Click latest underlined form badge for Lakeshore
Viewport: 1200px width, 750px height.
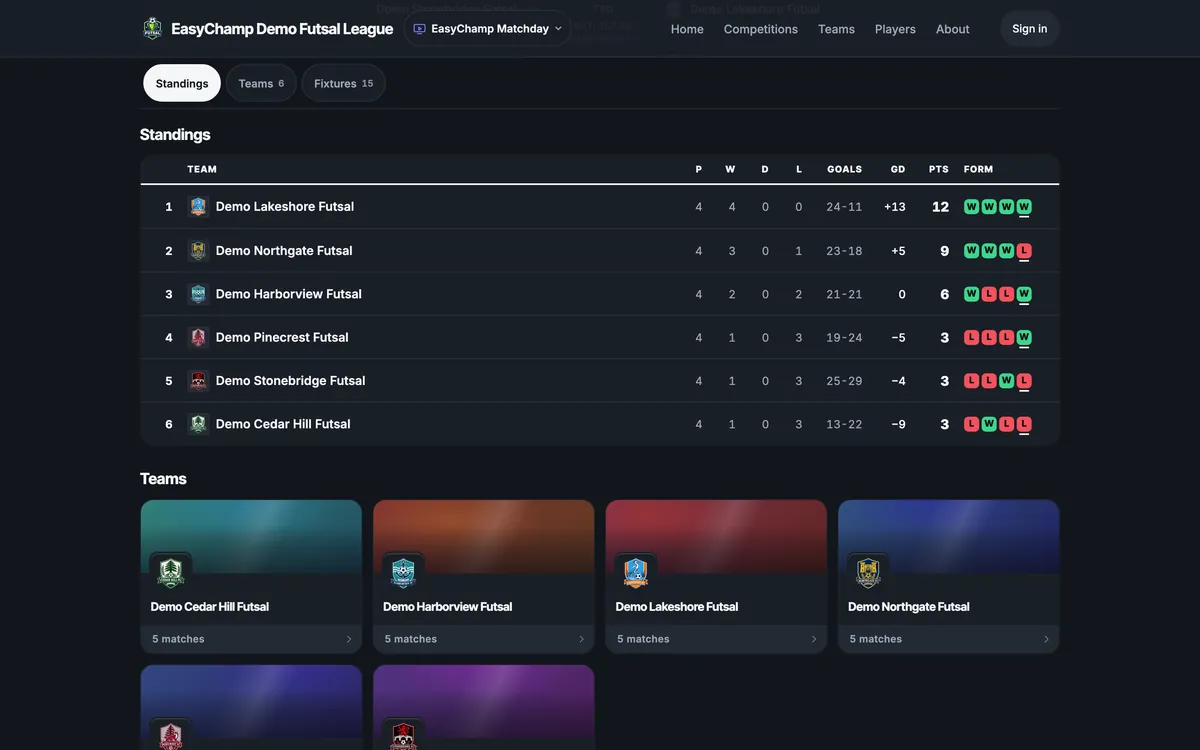coord(1024,207)
